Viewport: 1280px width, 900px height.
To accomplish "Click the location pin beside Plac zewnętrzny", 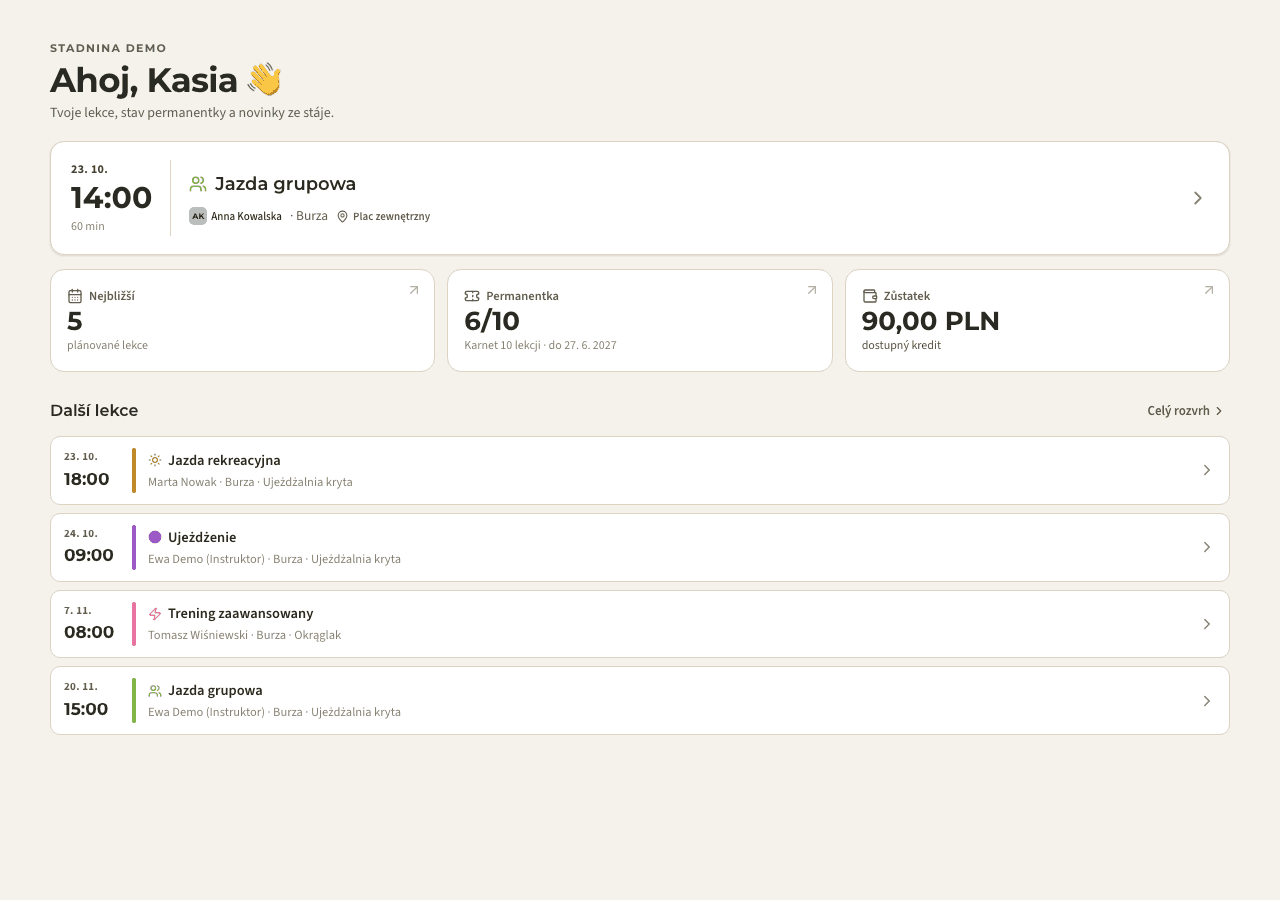I will coord(342,216).
